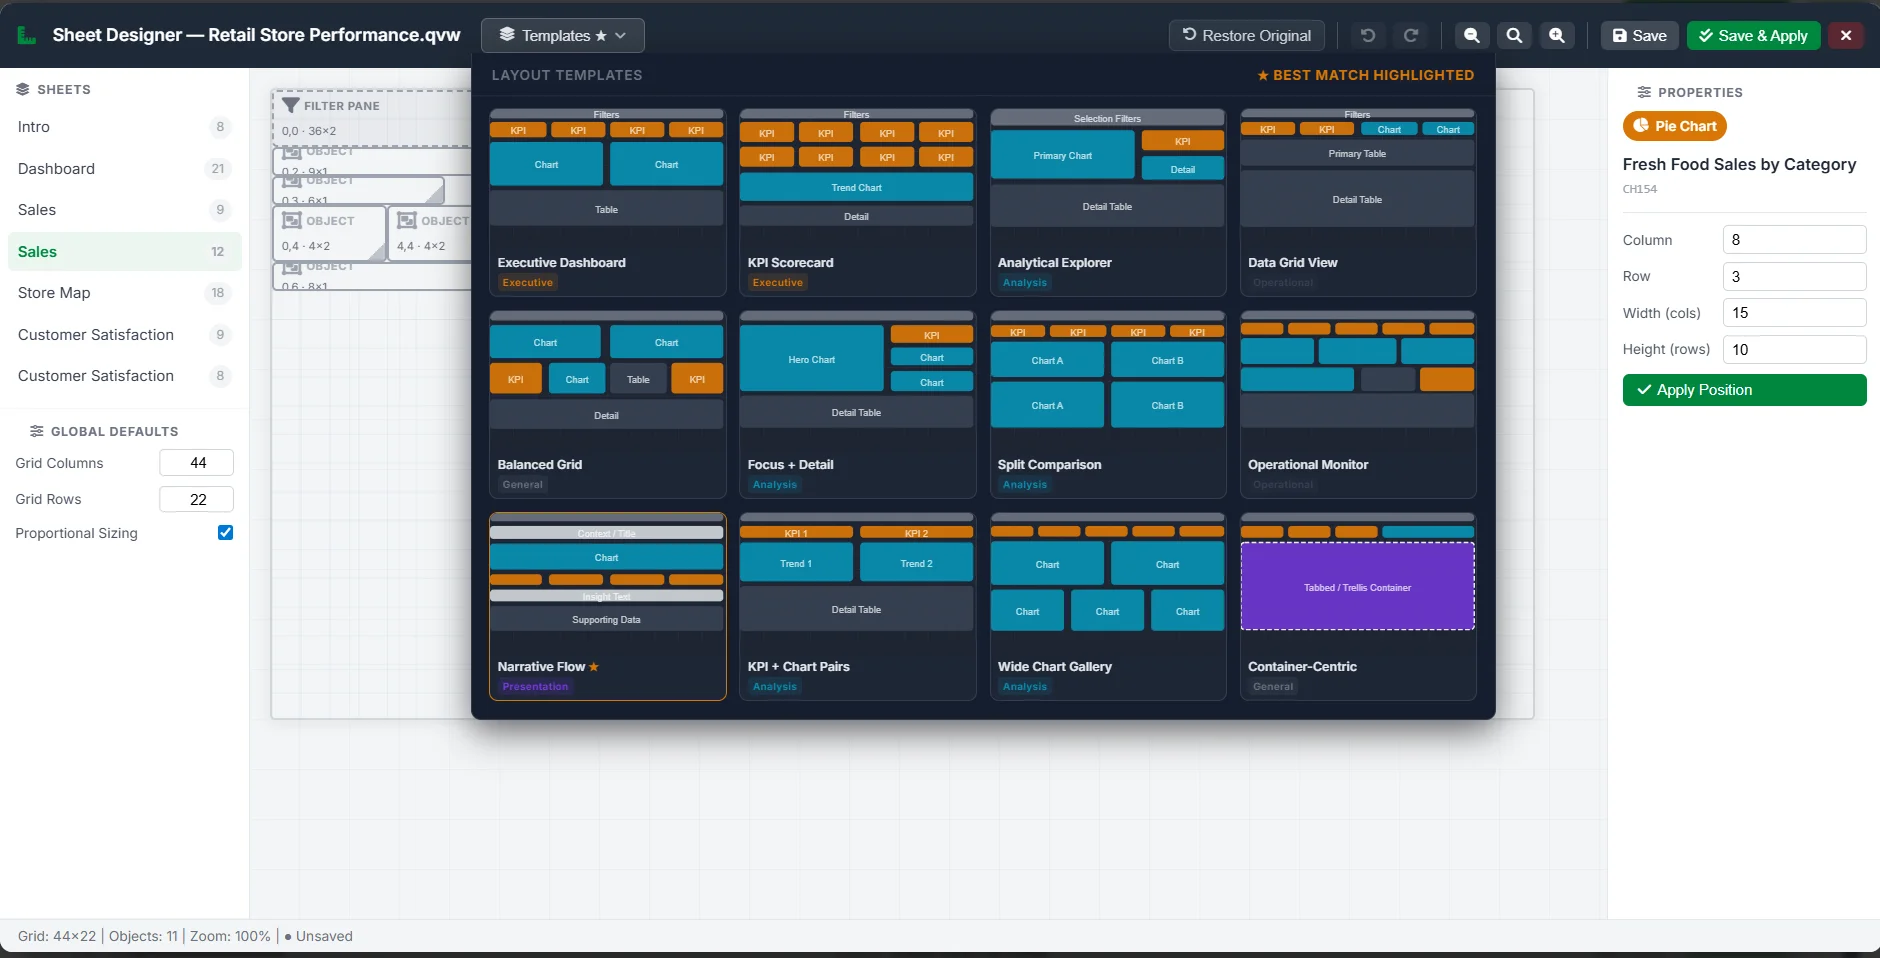Open the Store Map sheet
The image size is (1880, 958).
pos(54,293)
